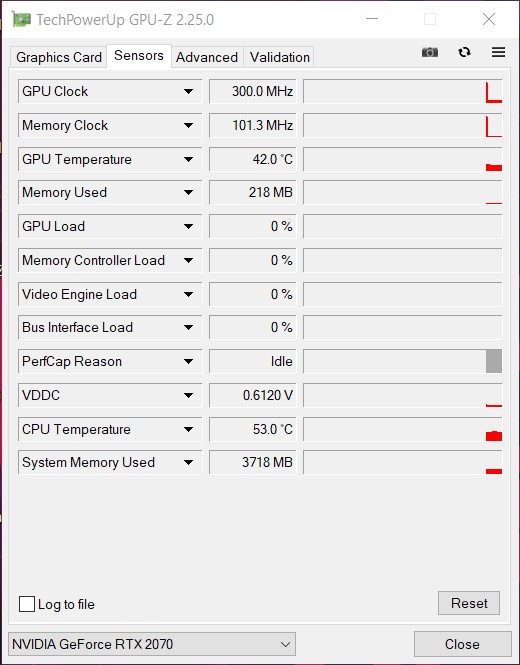520x665 pixels.
Task: Take a screenshot with the camera icon
Action: tap(430, 52)
